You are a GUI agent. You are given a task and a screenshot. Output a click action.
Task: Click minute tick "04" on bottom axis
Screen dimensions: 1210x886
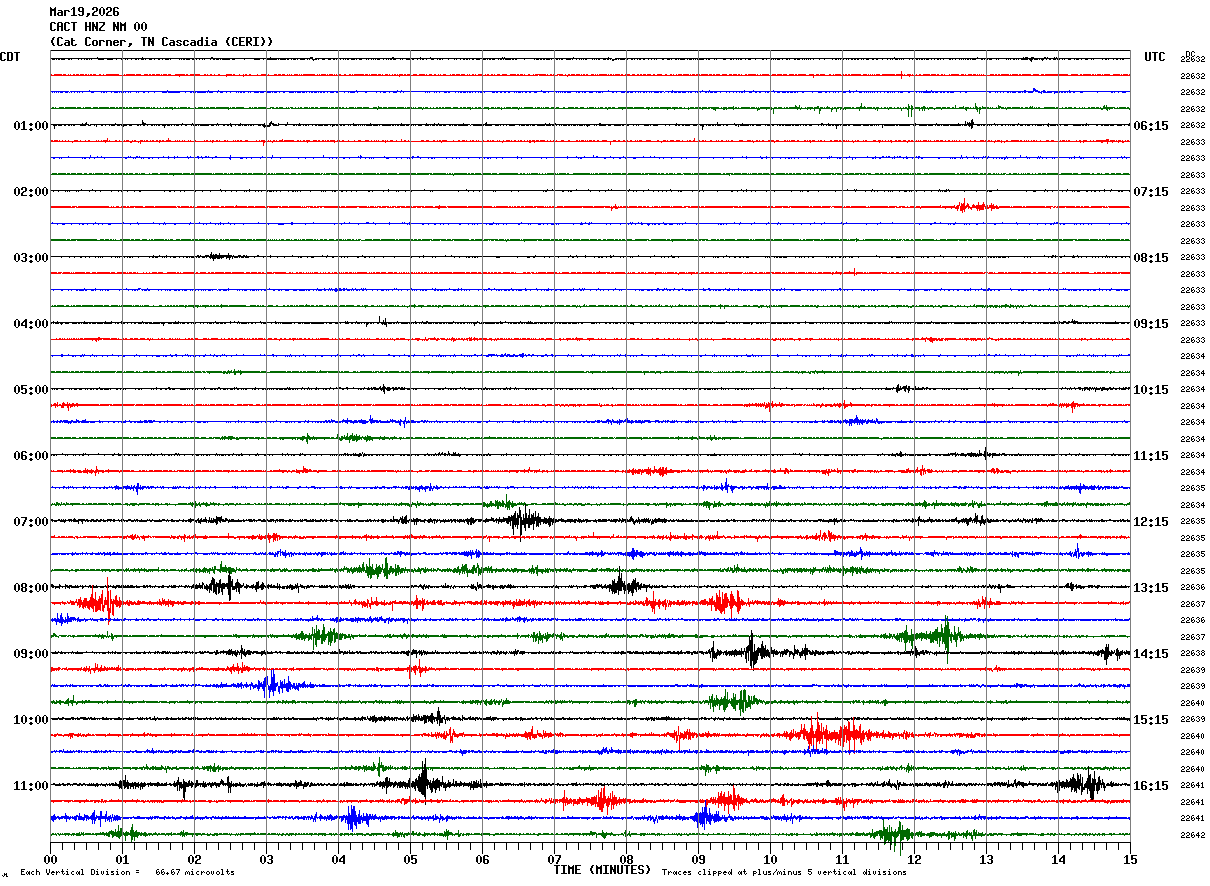[338, 859]
